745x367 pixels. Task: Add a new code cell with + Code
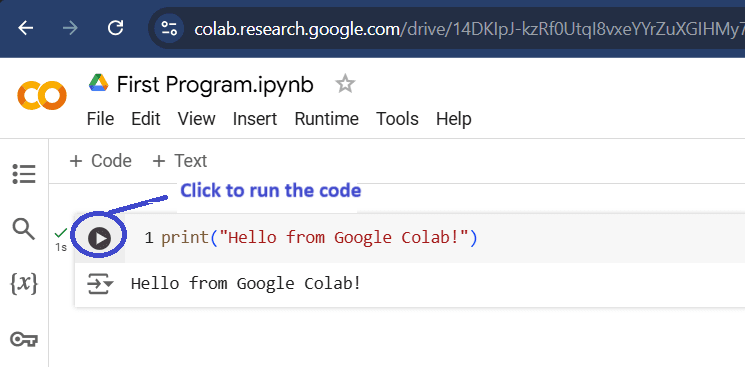(100, 161)
